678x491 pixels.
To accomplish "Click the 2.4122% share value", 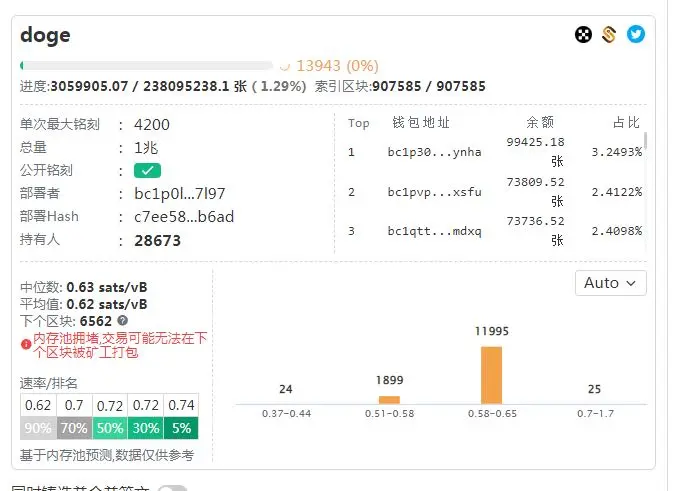I will (617, 192).
